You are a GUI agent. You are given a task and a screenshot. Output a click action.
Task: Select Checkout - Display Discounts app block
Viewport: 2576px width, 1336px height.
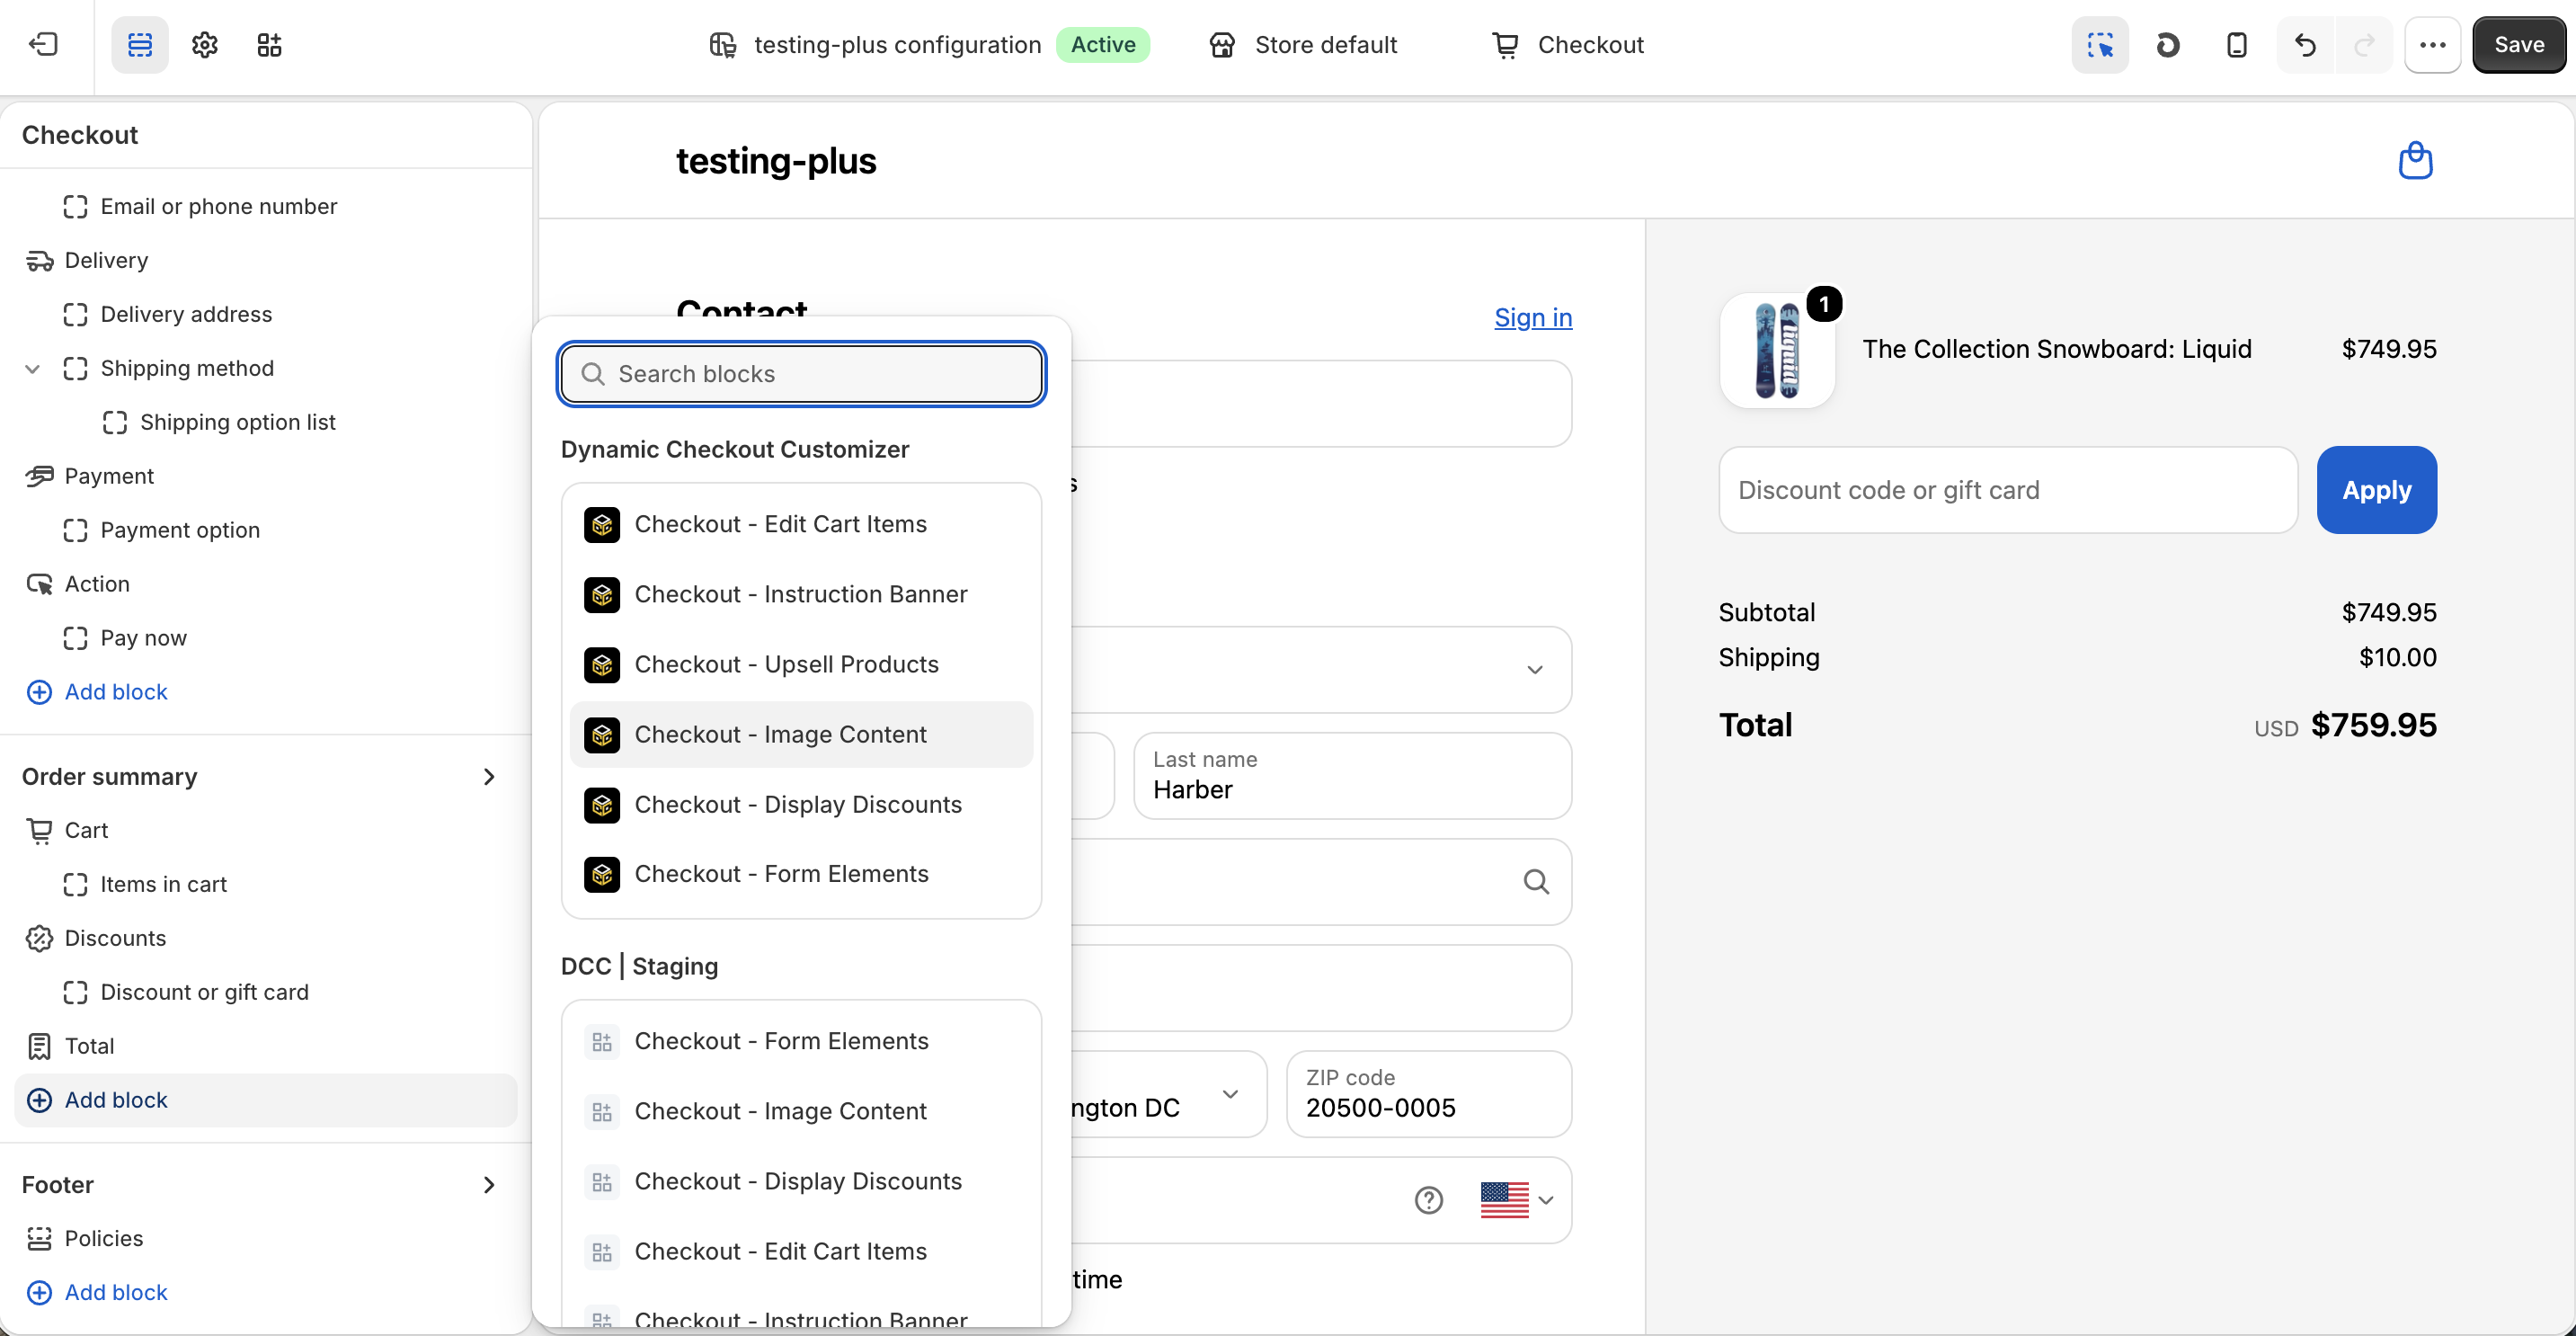click(801, 804)
